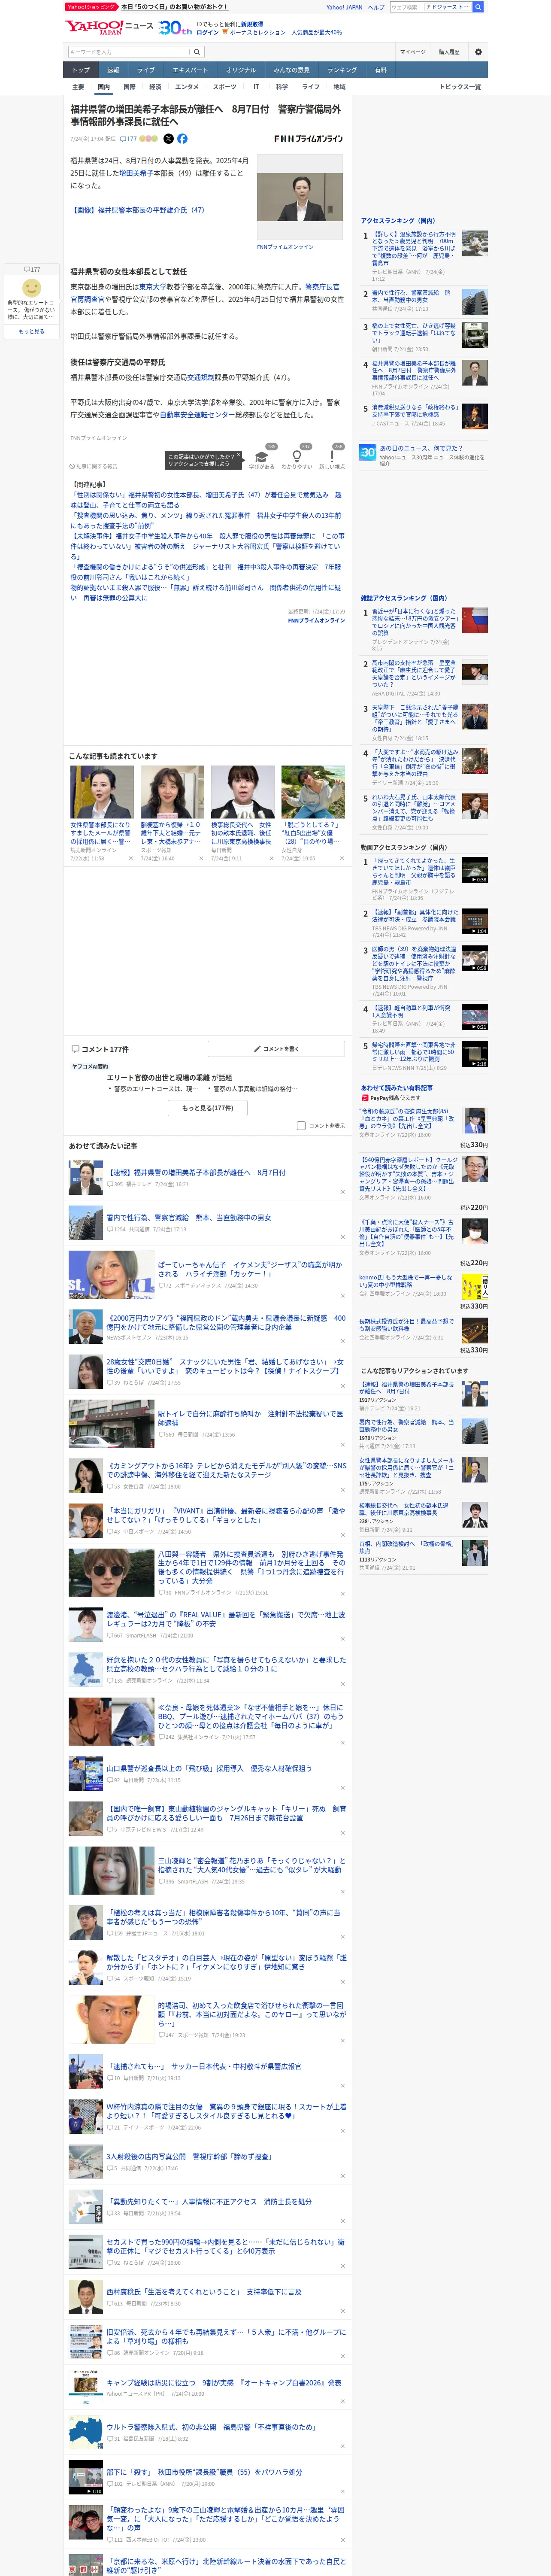The height and width of the screenshot is (2576, 551).
Task: Expand トピックス一覧 link
Action: tap(460, 87)
